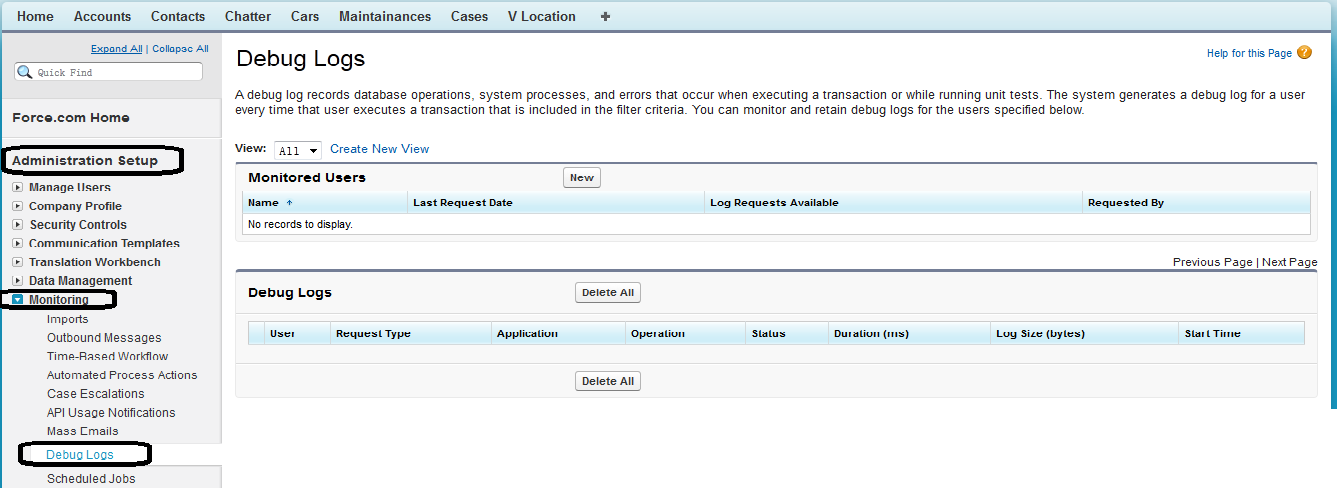The height and width of the screenshot is (488, 1343).
Task: Select Time-Based Workflow item
Action: pyautogui.click(x=108, y=356)
